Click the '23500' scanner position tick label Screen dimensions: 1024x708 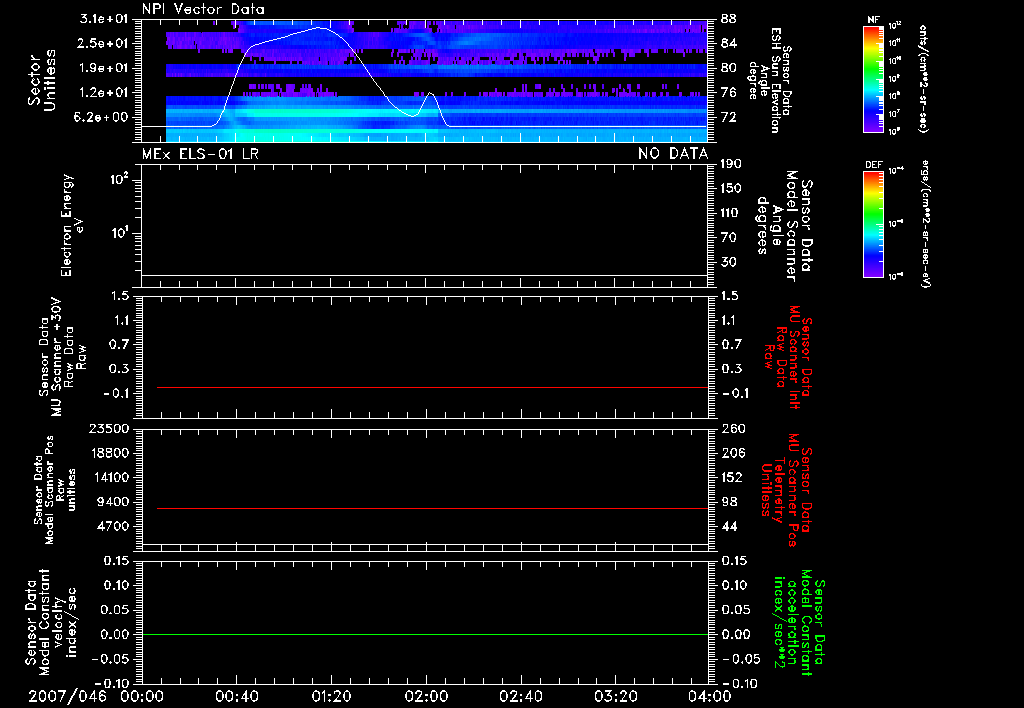pyautogui.click(x=108, y=428)
